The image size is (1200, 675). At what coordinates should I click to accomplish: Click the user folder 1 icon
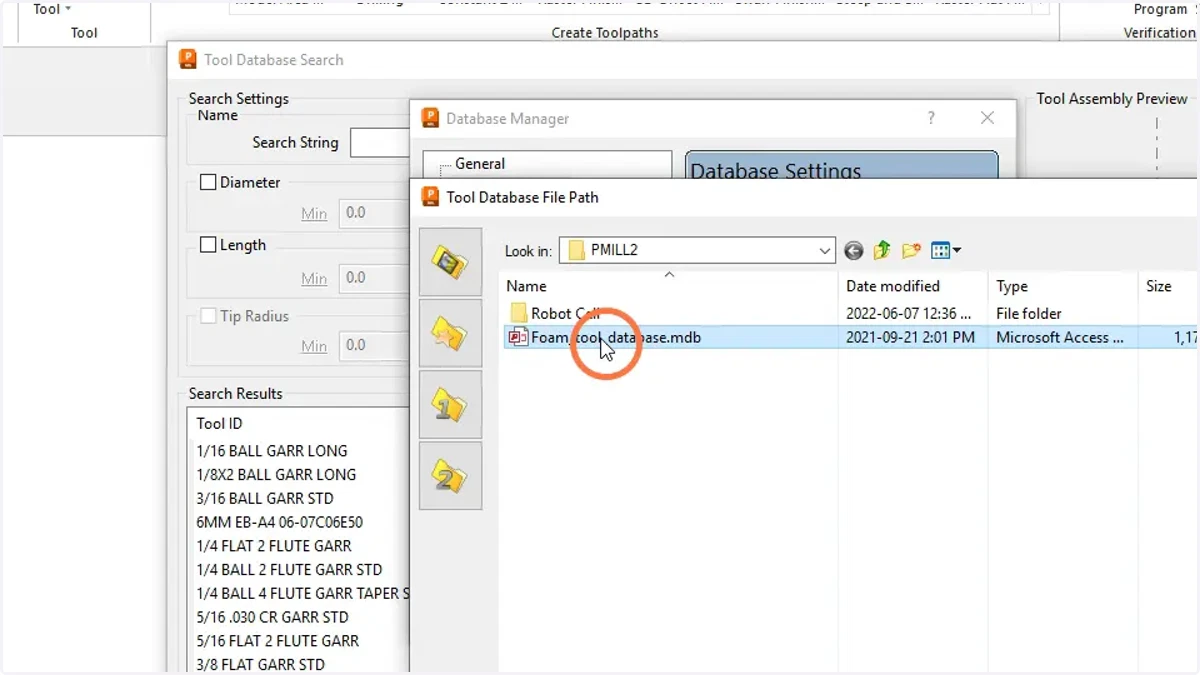450,405
